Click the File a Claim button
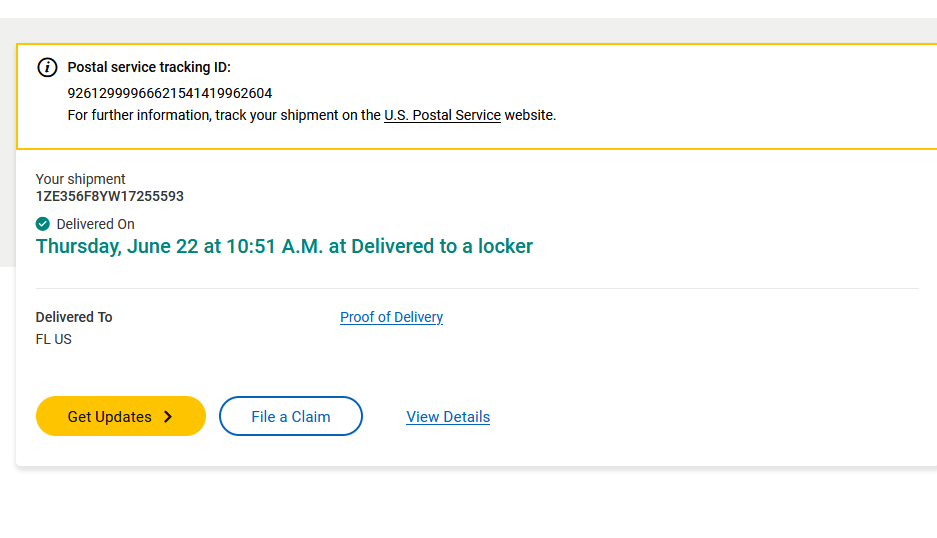Screen dimensions: 937x538 coord(290,417)
